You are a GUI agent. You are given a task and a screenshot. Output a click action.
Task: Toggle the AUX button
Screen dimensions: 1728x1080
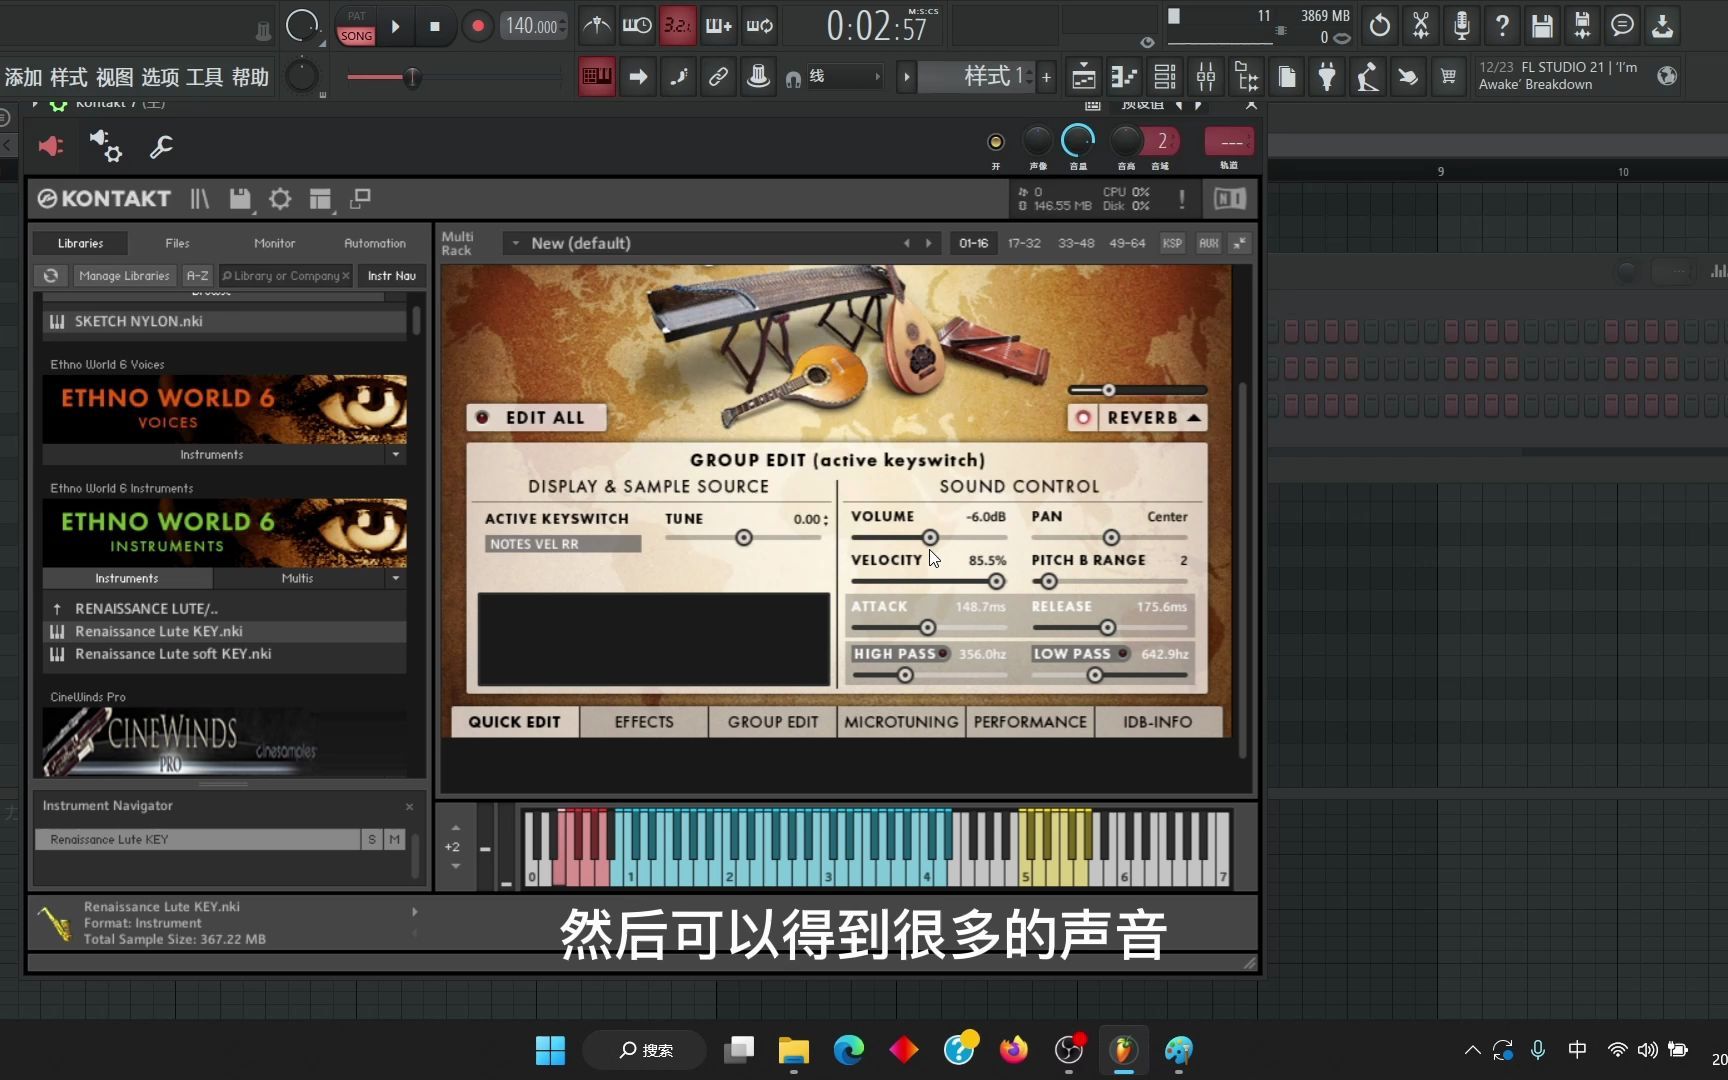click(1209, 243)
